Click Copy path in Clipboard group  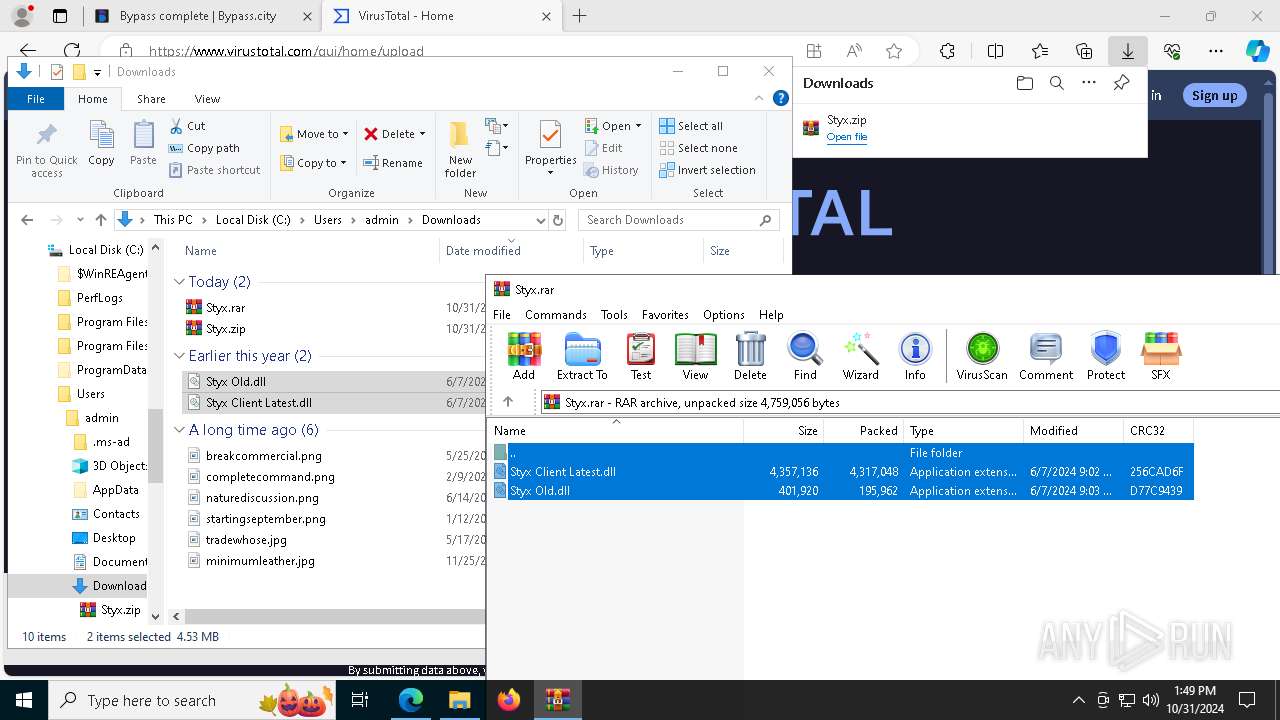pyautogui.click(x=204, y=148)
